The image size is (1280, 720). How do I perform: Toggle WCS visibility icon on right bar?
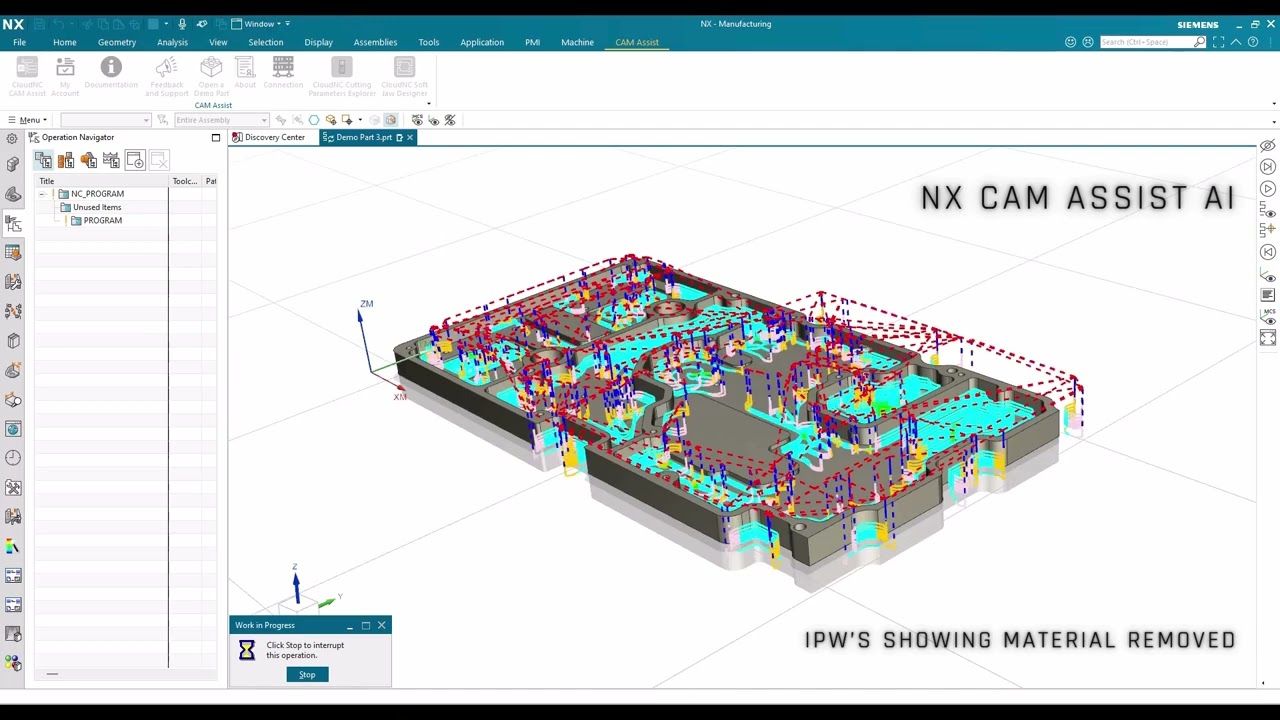tap(1268, 274)
